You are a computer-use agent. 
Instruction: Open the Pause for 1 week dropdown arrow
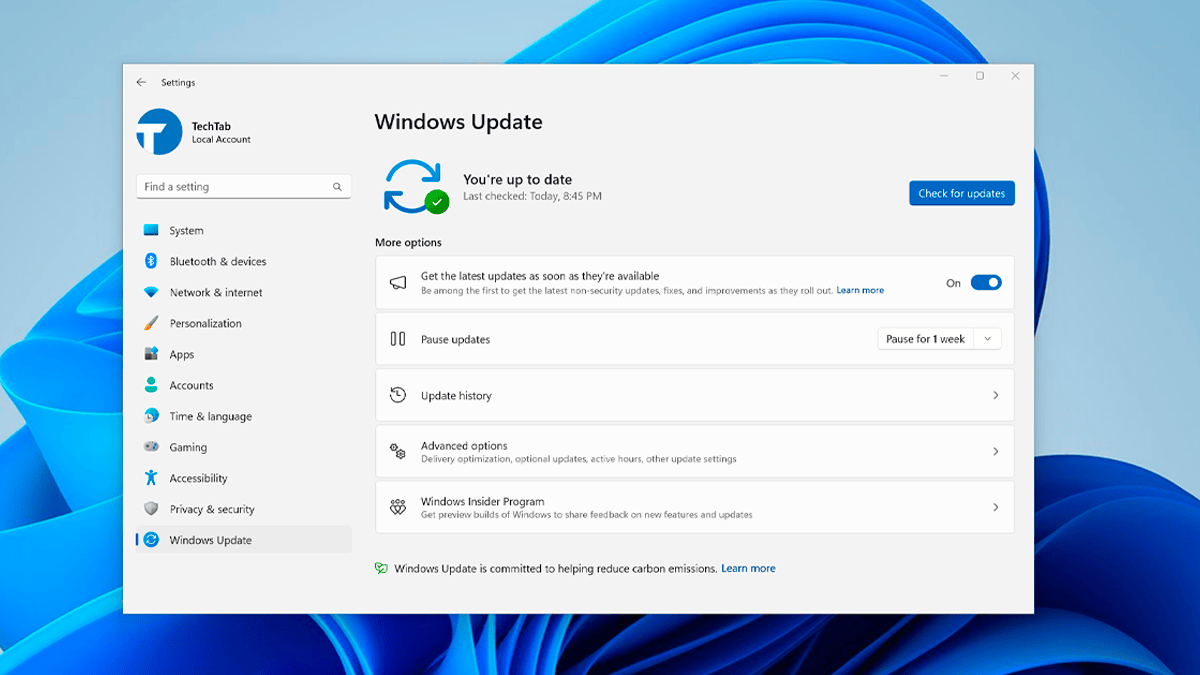click(x=987, y=339)
